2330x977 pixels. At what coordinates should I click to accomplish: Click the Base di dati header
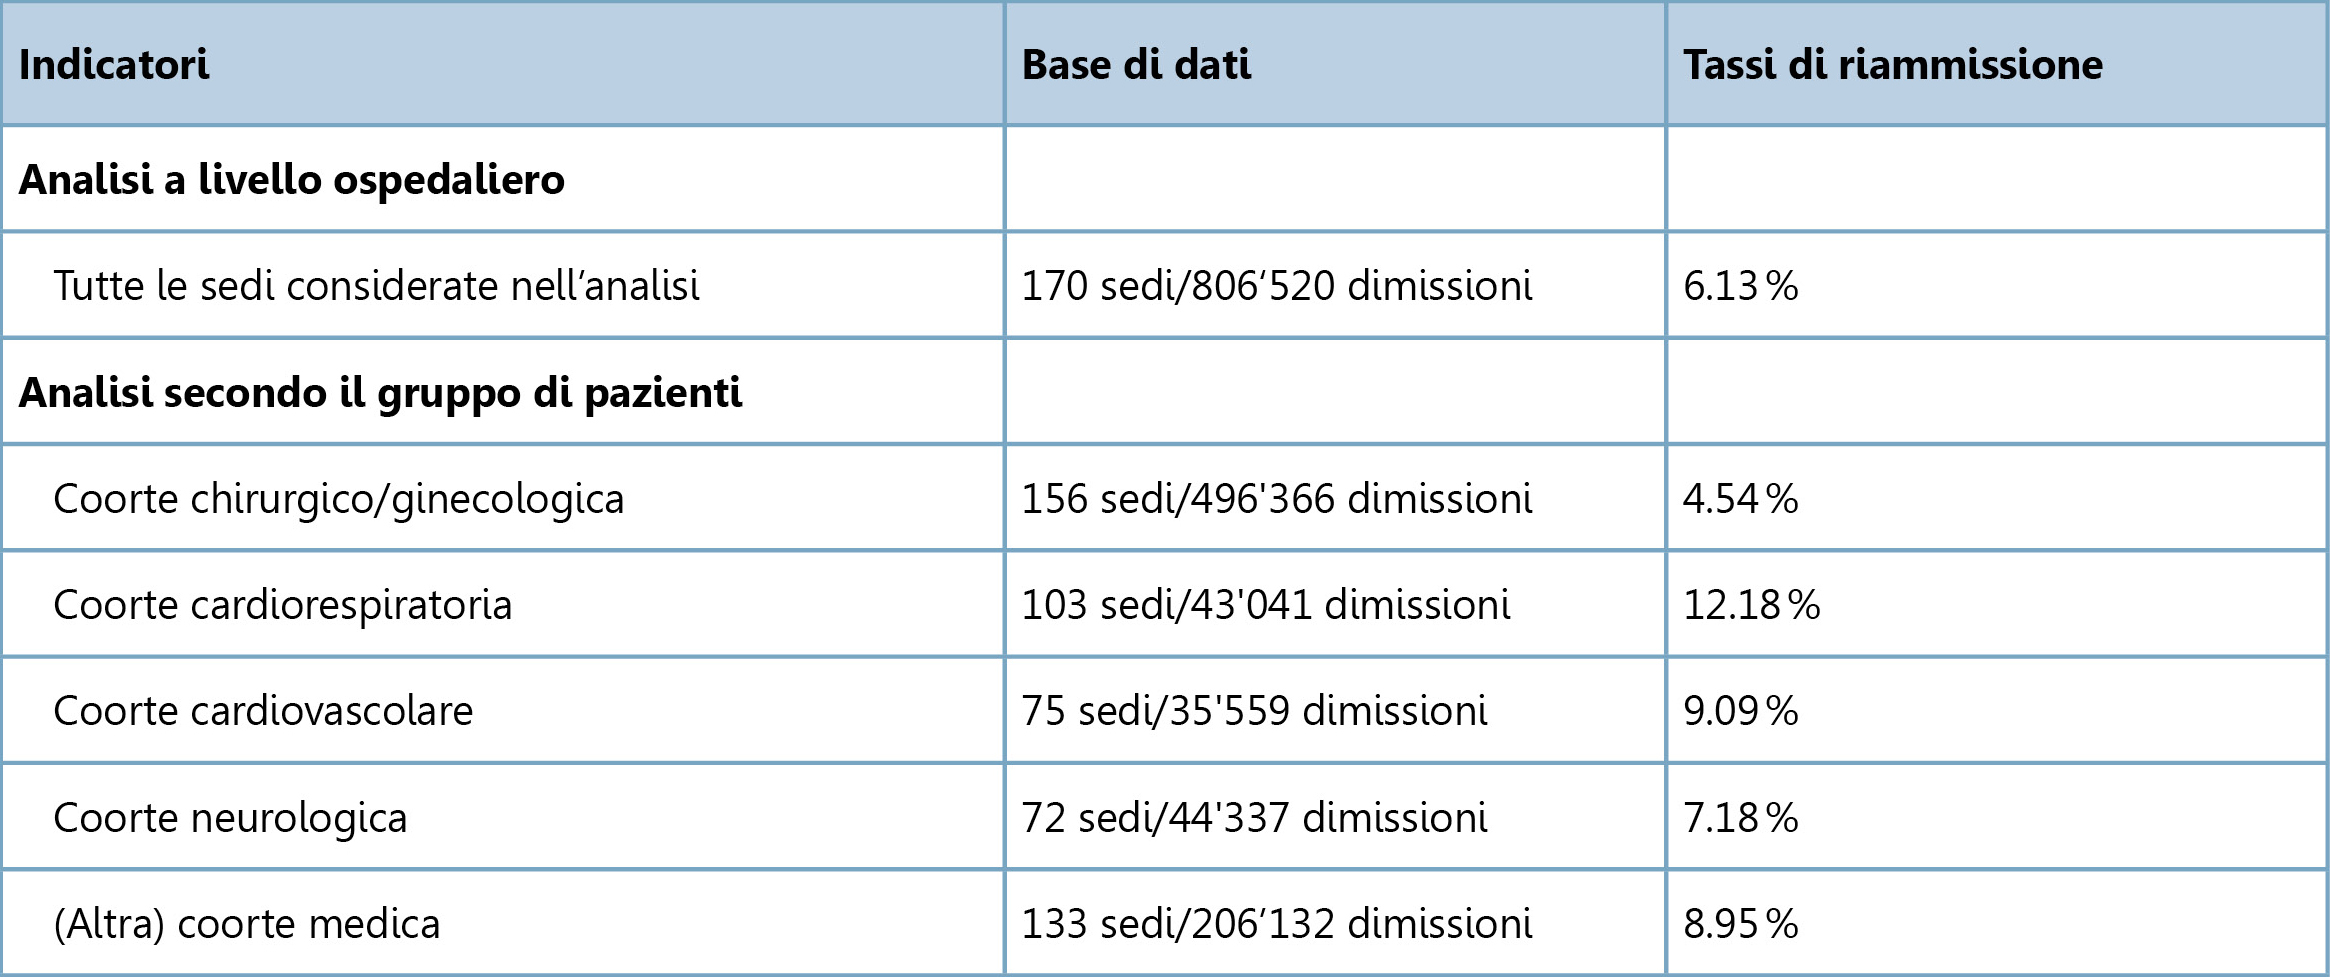click(x=1136, y=65)
